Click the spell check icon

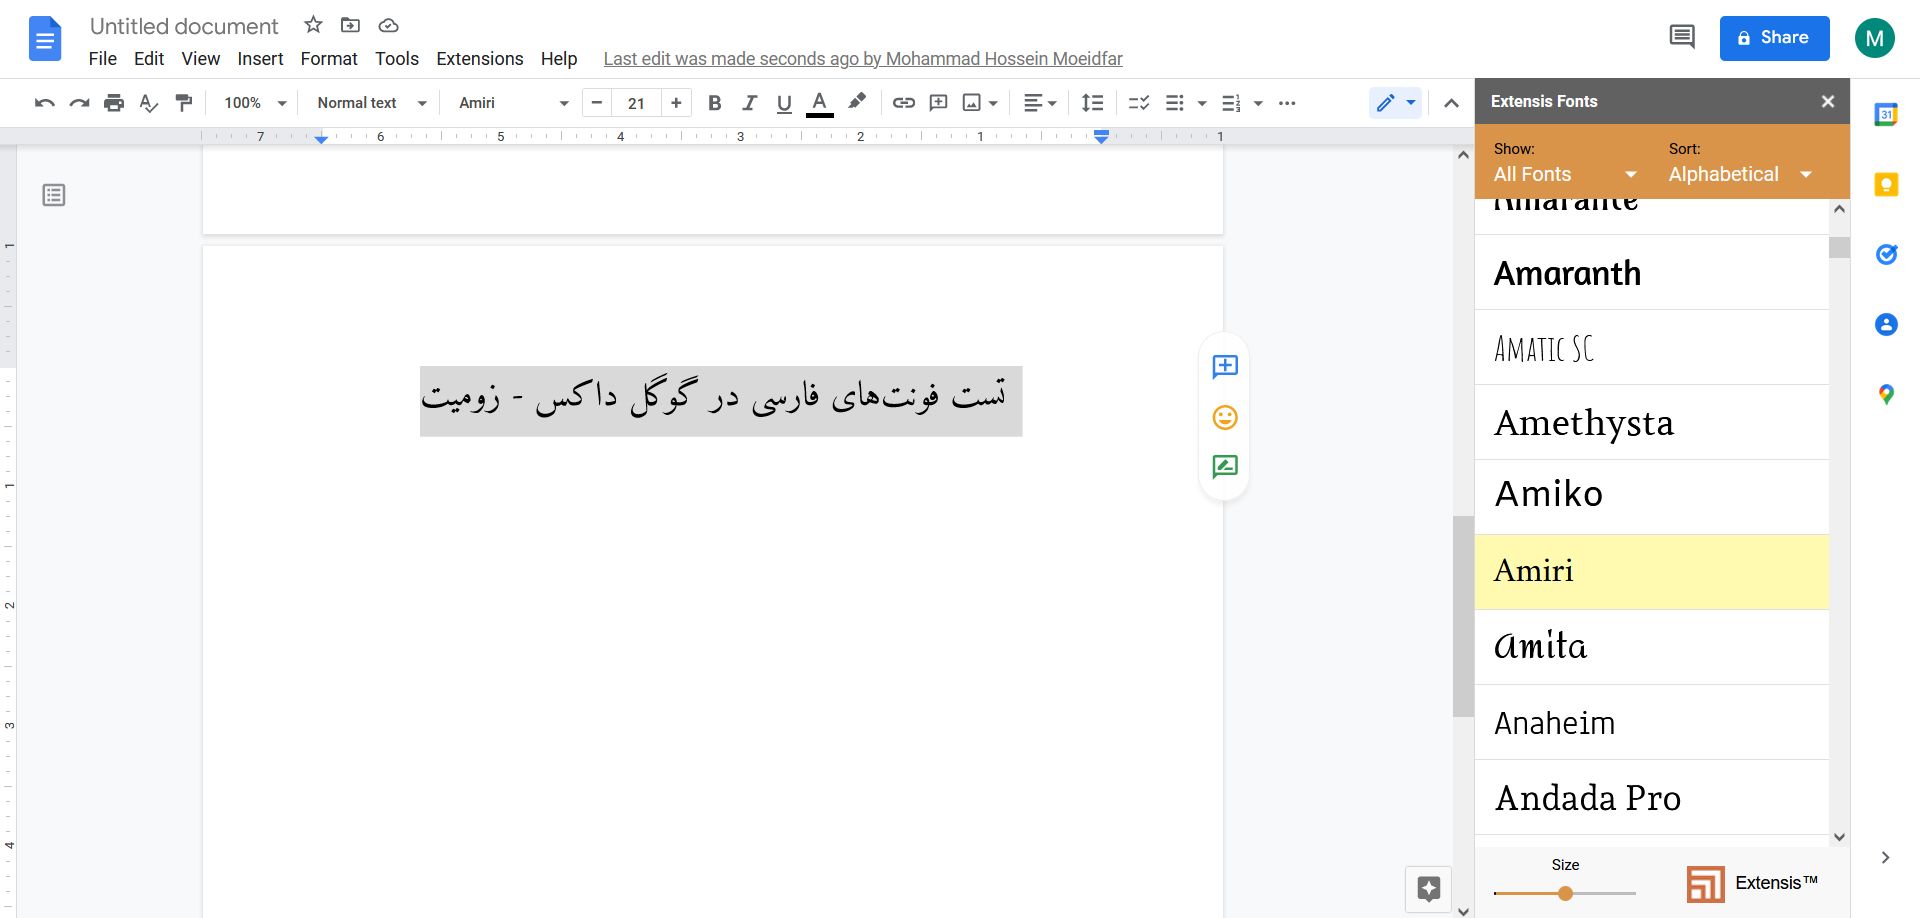pos(149,102)
